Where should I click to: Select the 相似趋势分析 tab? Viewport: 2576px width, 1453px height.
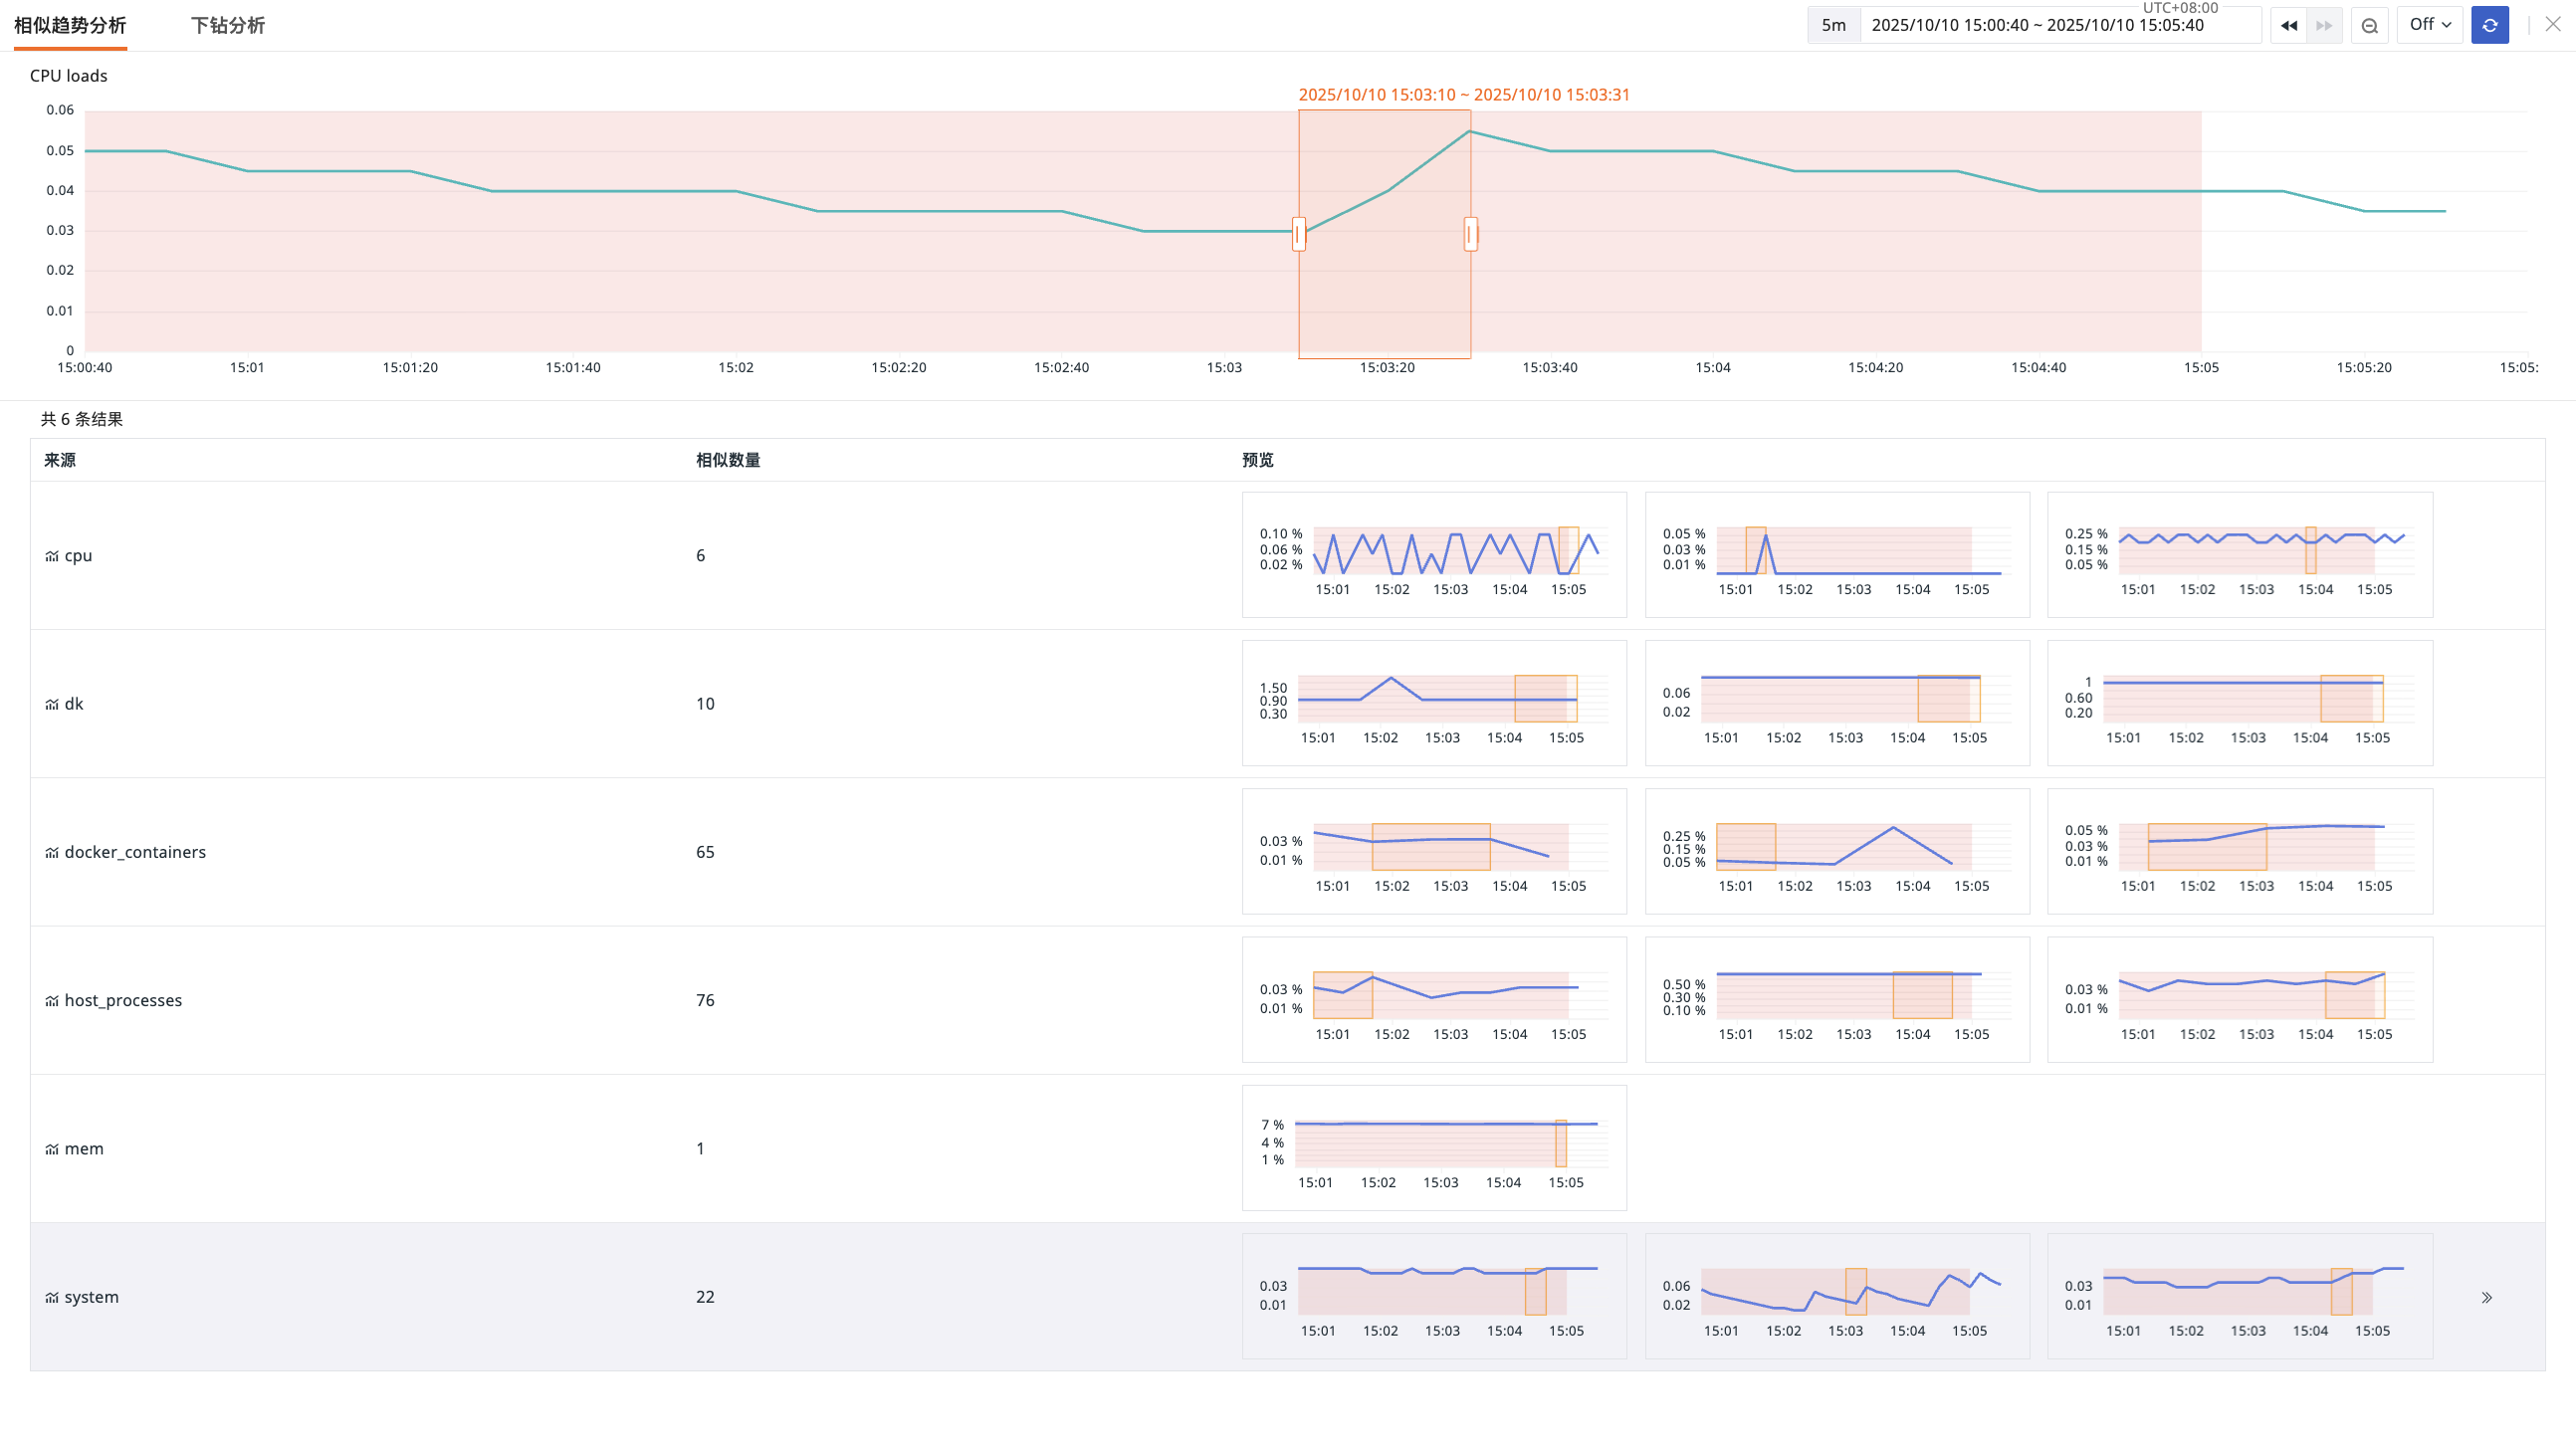click(70, 25)
